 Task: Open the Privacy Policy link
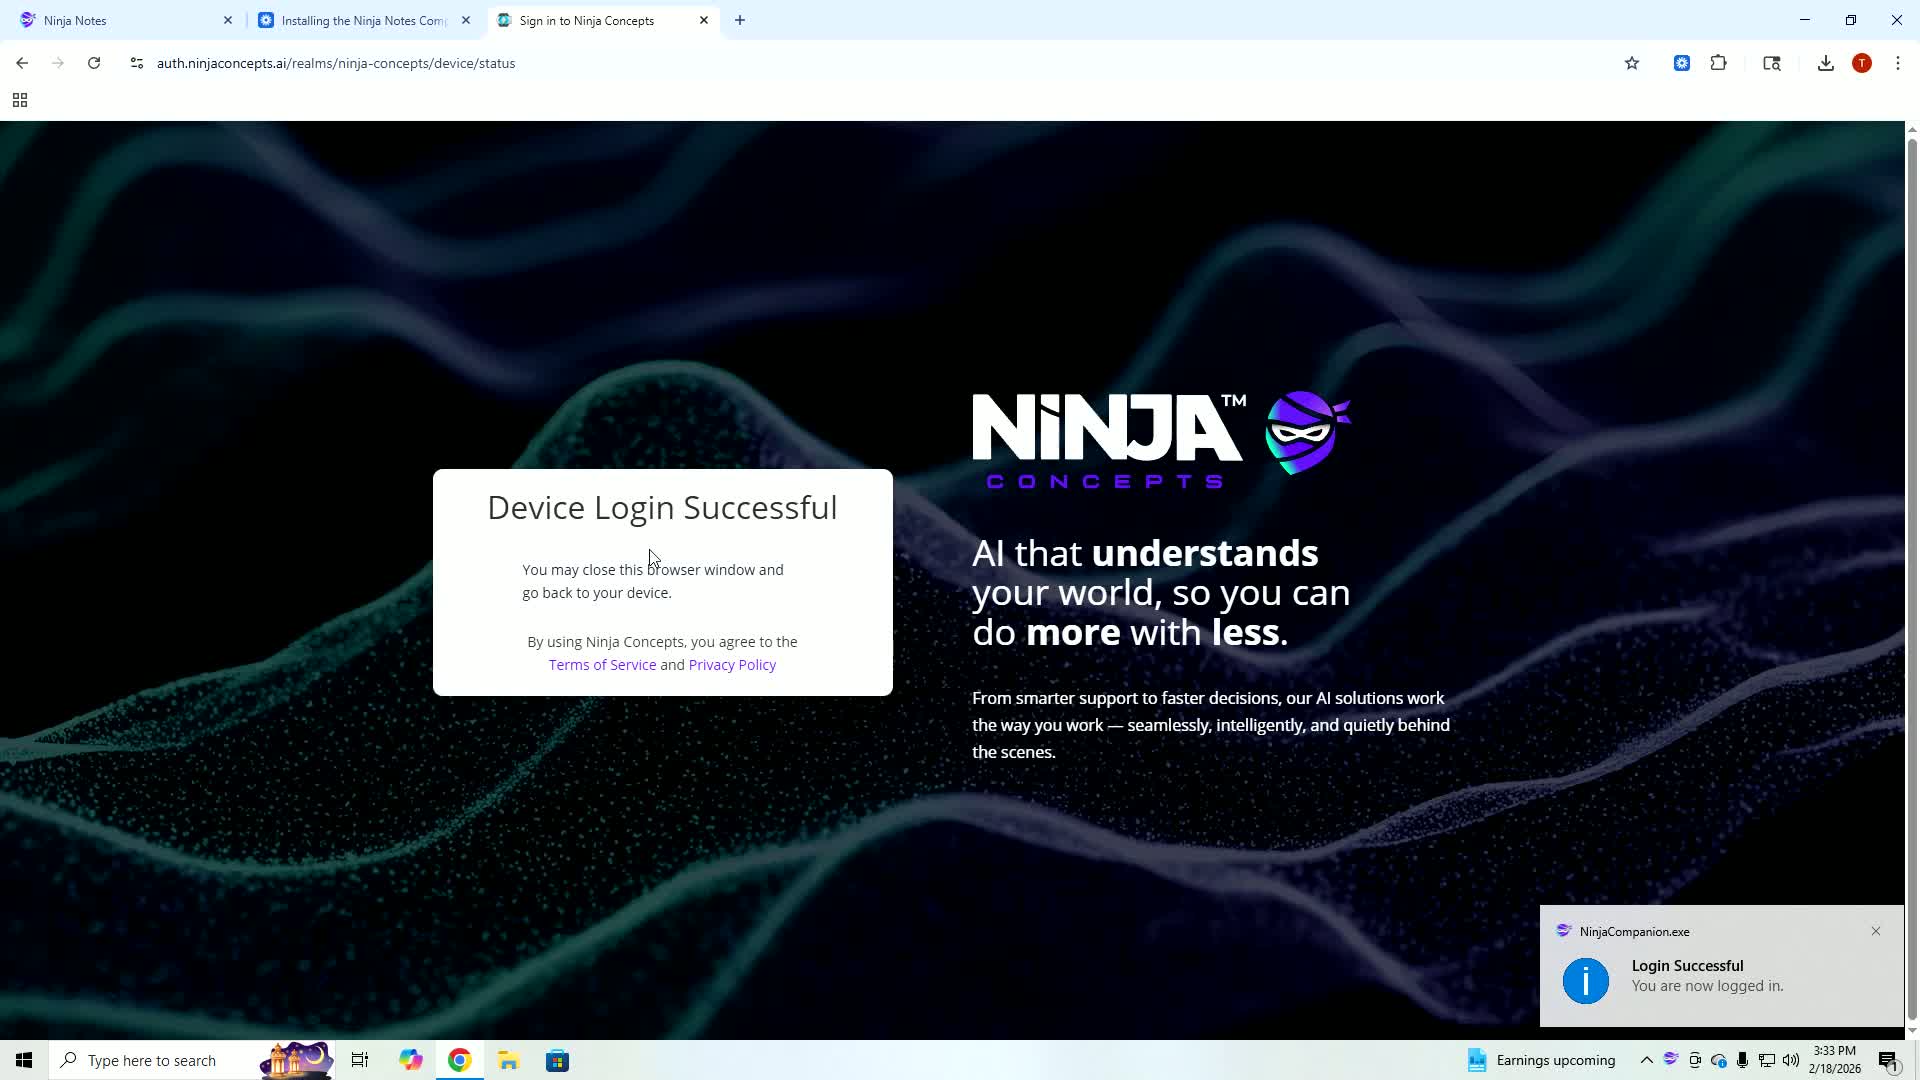coord(732,665)
